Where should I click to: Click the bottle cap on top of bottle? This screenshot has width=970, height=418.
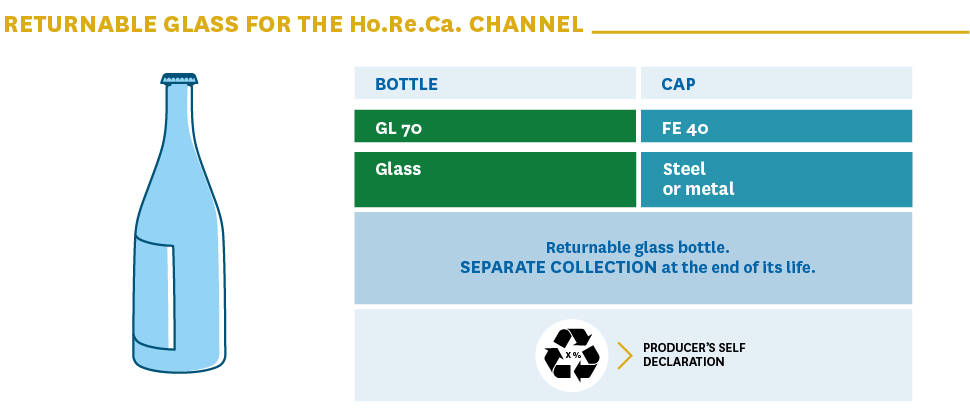179,79
